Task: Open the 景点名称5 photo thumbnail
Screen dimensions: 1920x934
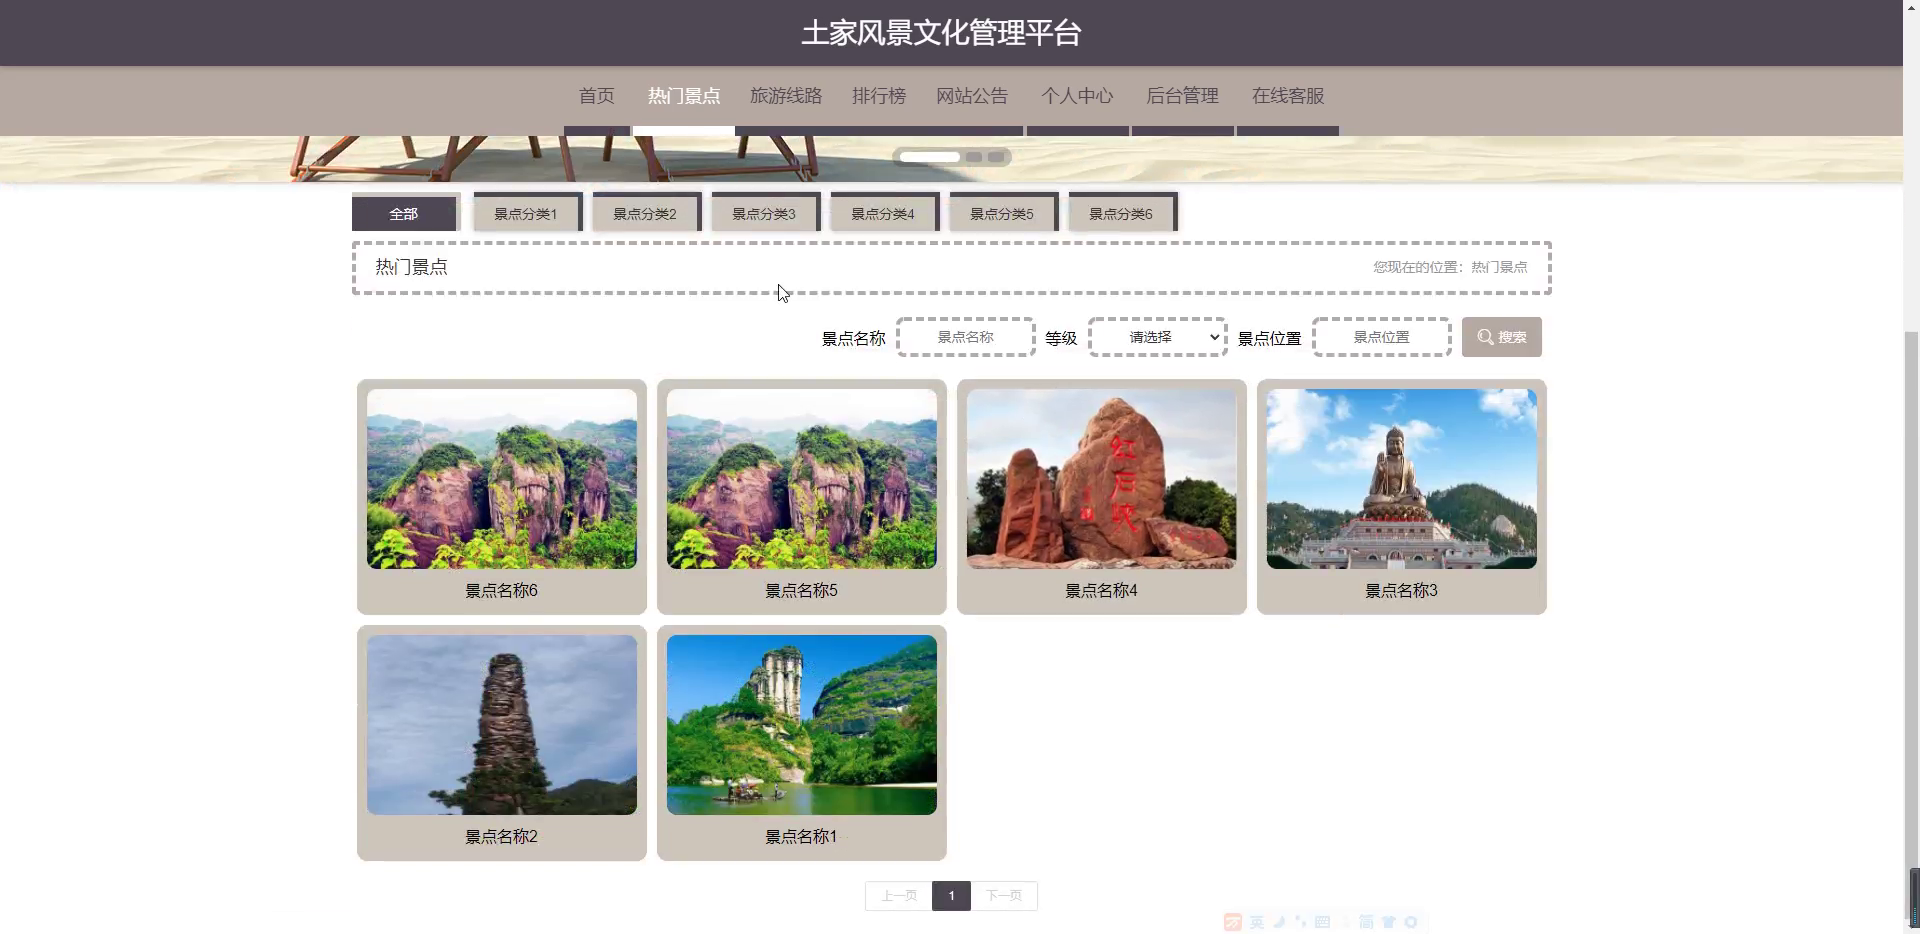Action: [x=802, y=479]
